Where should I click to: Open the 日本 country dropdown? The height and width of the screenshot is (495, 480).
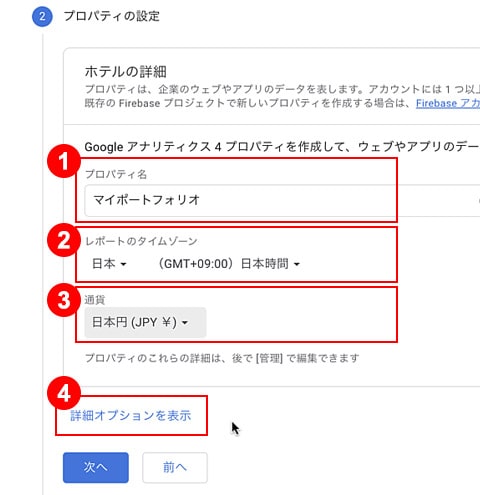click(x=109, y=264)
